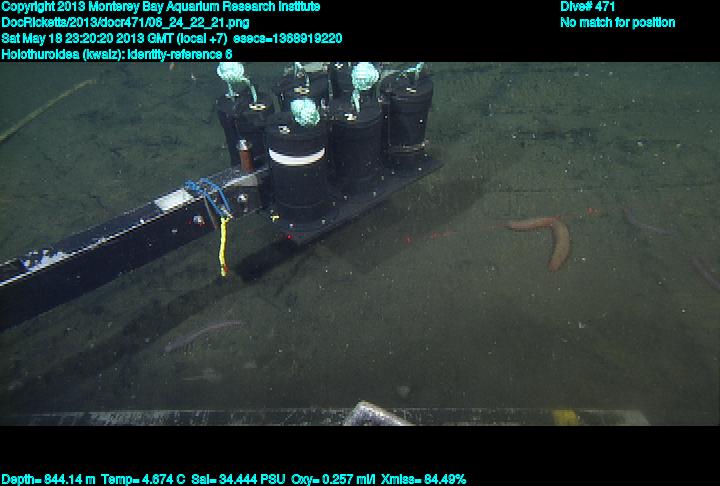
Task: Click the orange sea cucumber on the seafloor
Action: [x=552, y=238]
